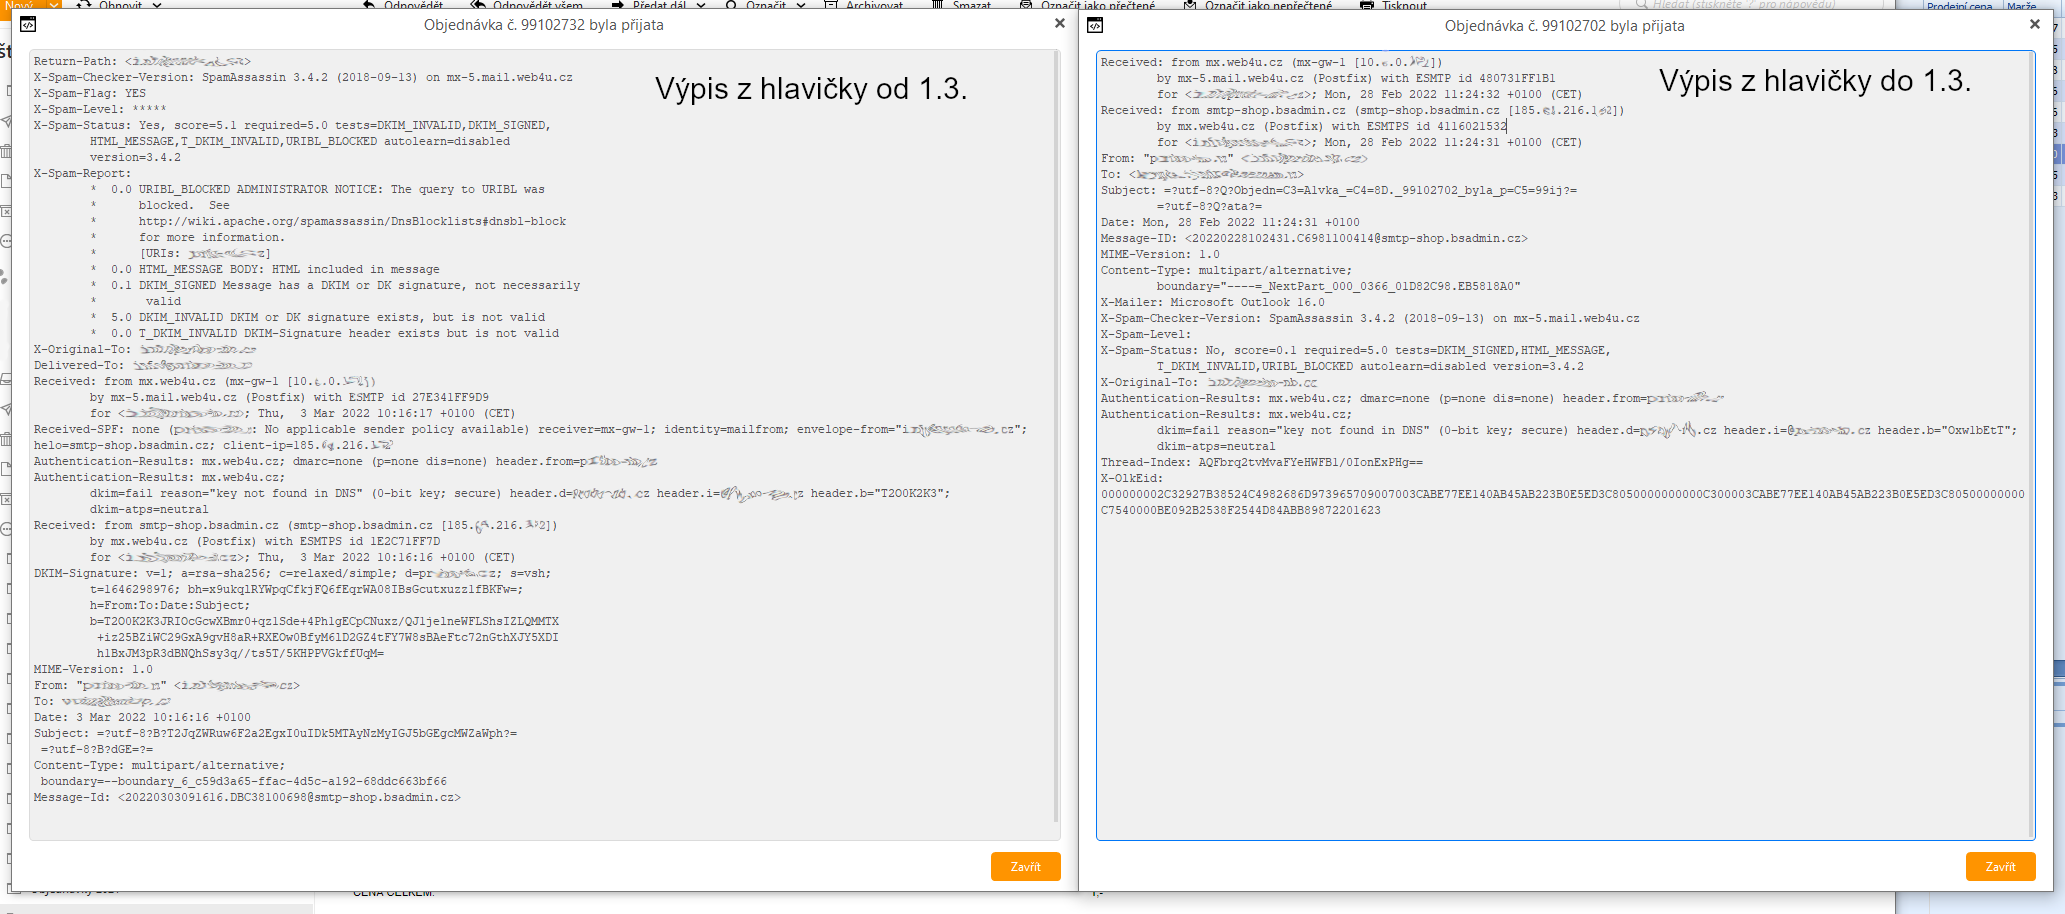The image size is (2065, 914).
Task: Click Předat dál in the toolbar
Action: pyautogui.click(x=650, y=5)
